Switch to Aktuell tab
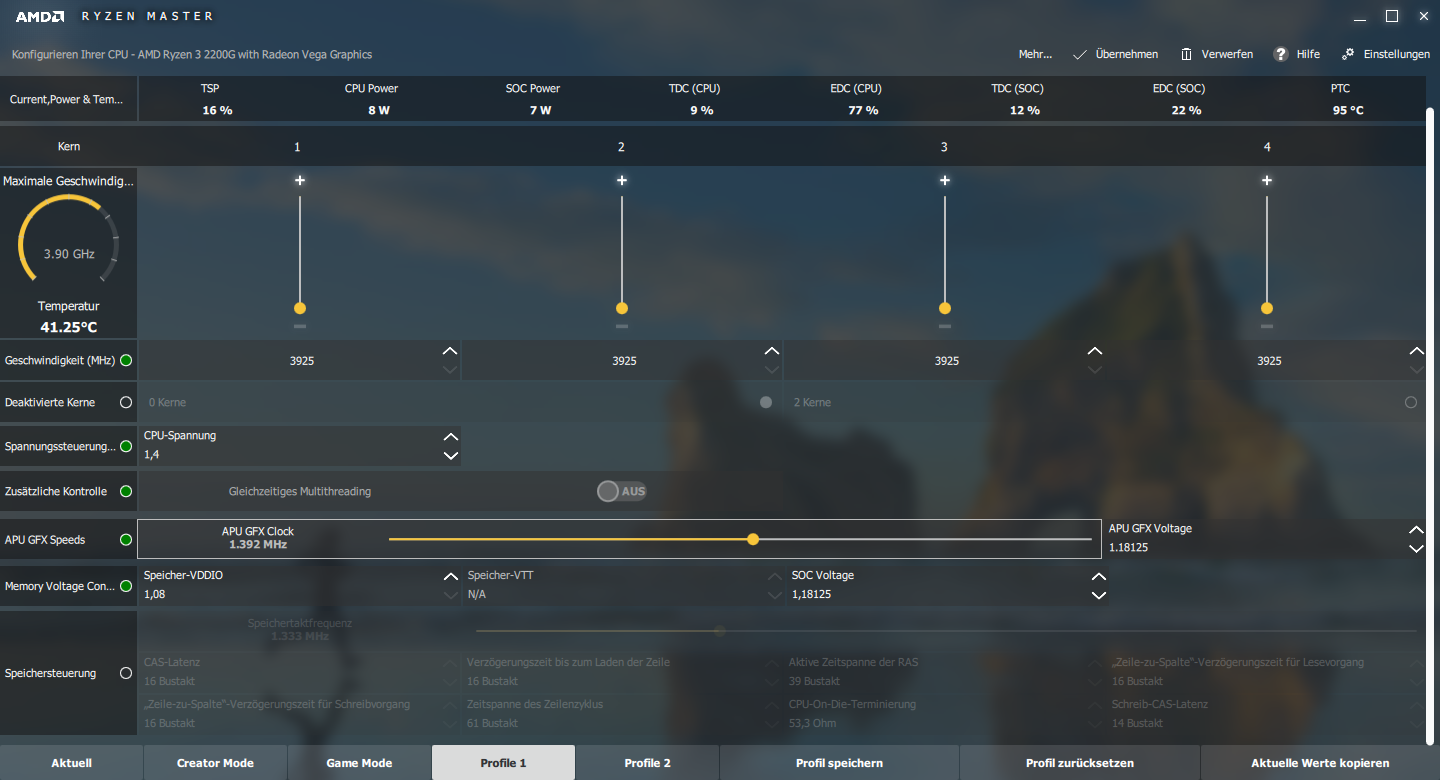Image resolution: width=1440 pixels, height=780 pixels. tap(71, 763)
